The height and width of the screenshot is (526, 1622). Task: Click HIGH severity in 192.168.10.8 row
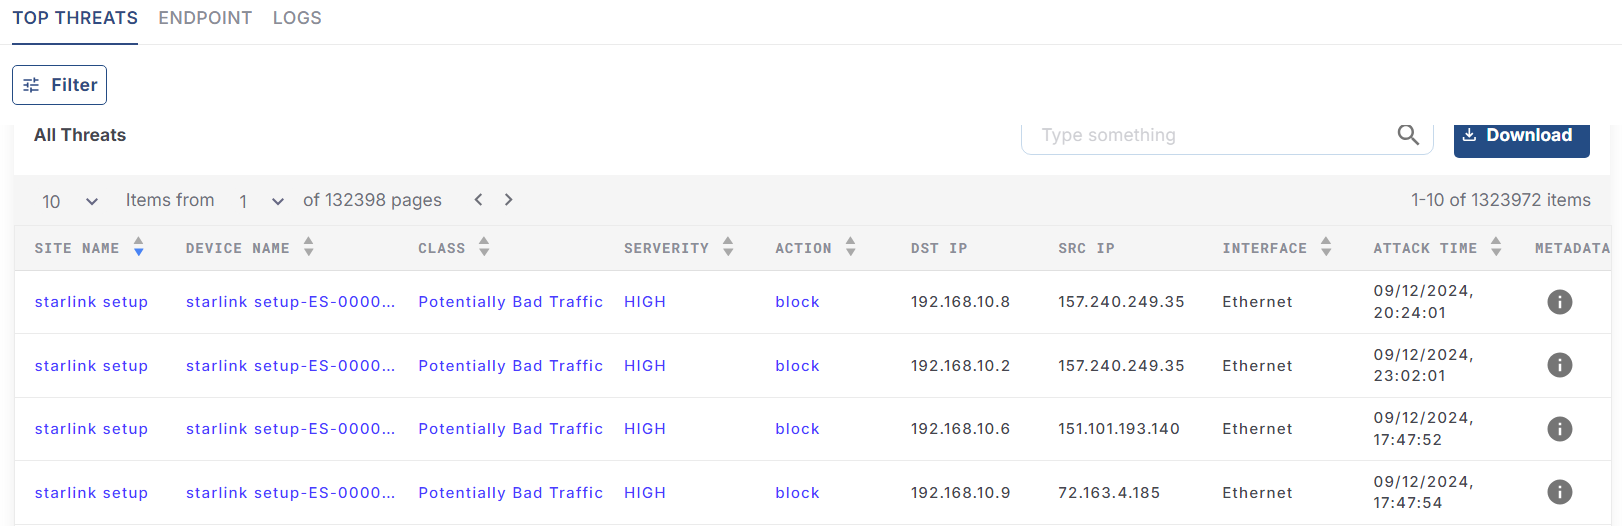[x=645, y=302]
